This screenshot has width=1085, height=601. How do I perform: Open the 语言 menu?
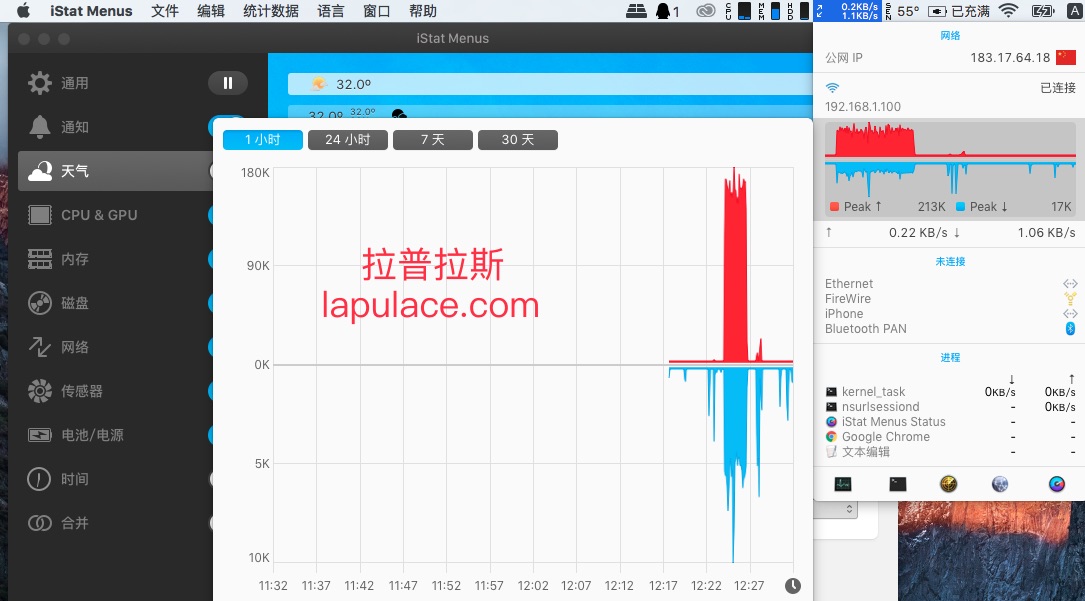click(x=330, y=11)
